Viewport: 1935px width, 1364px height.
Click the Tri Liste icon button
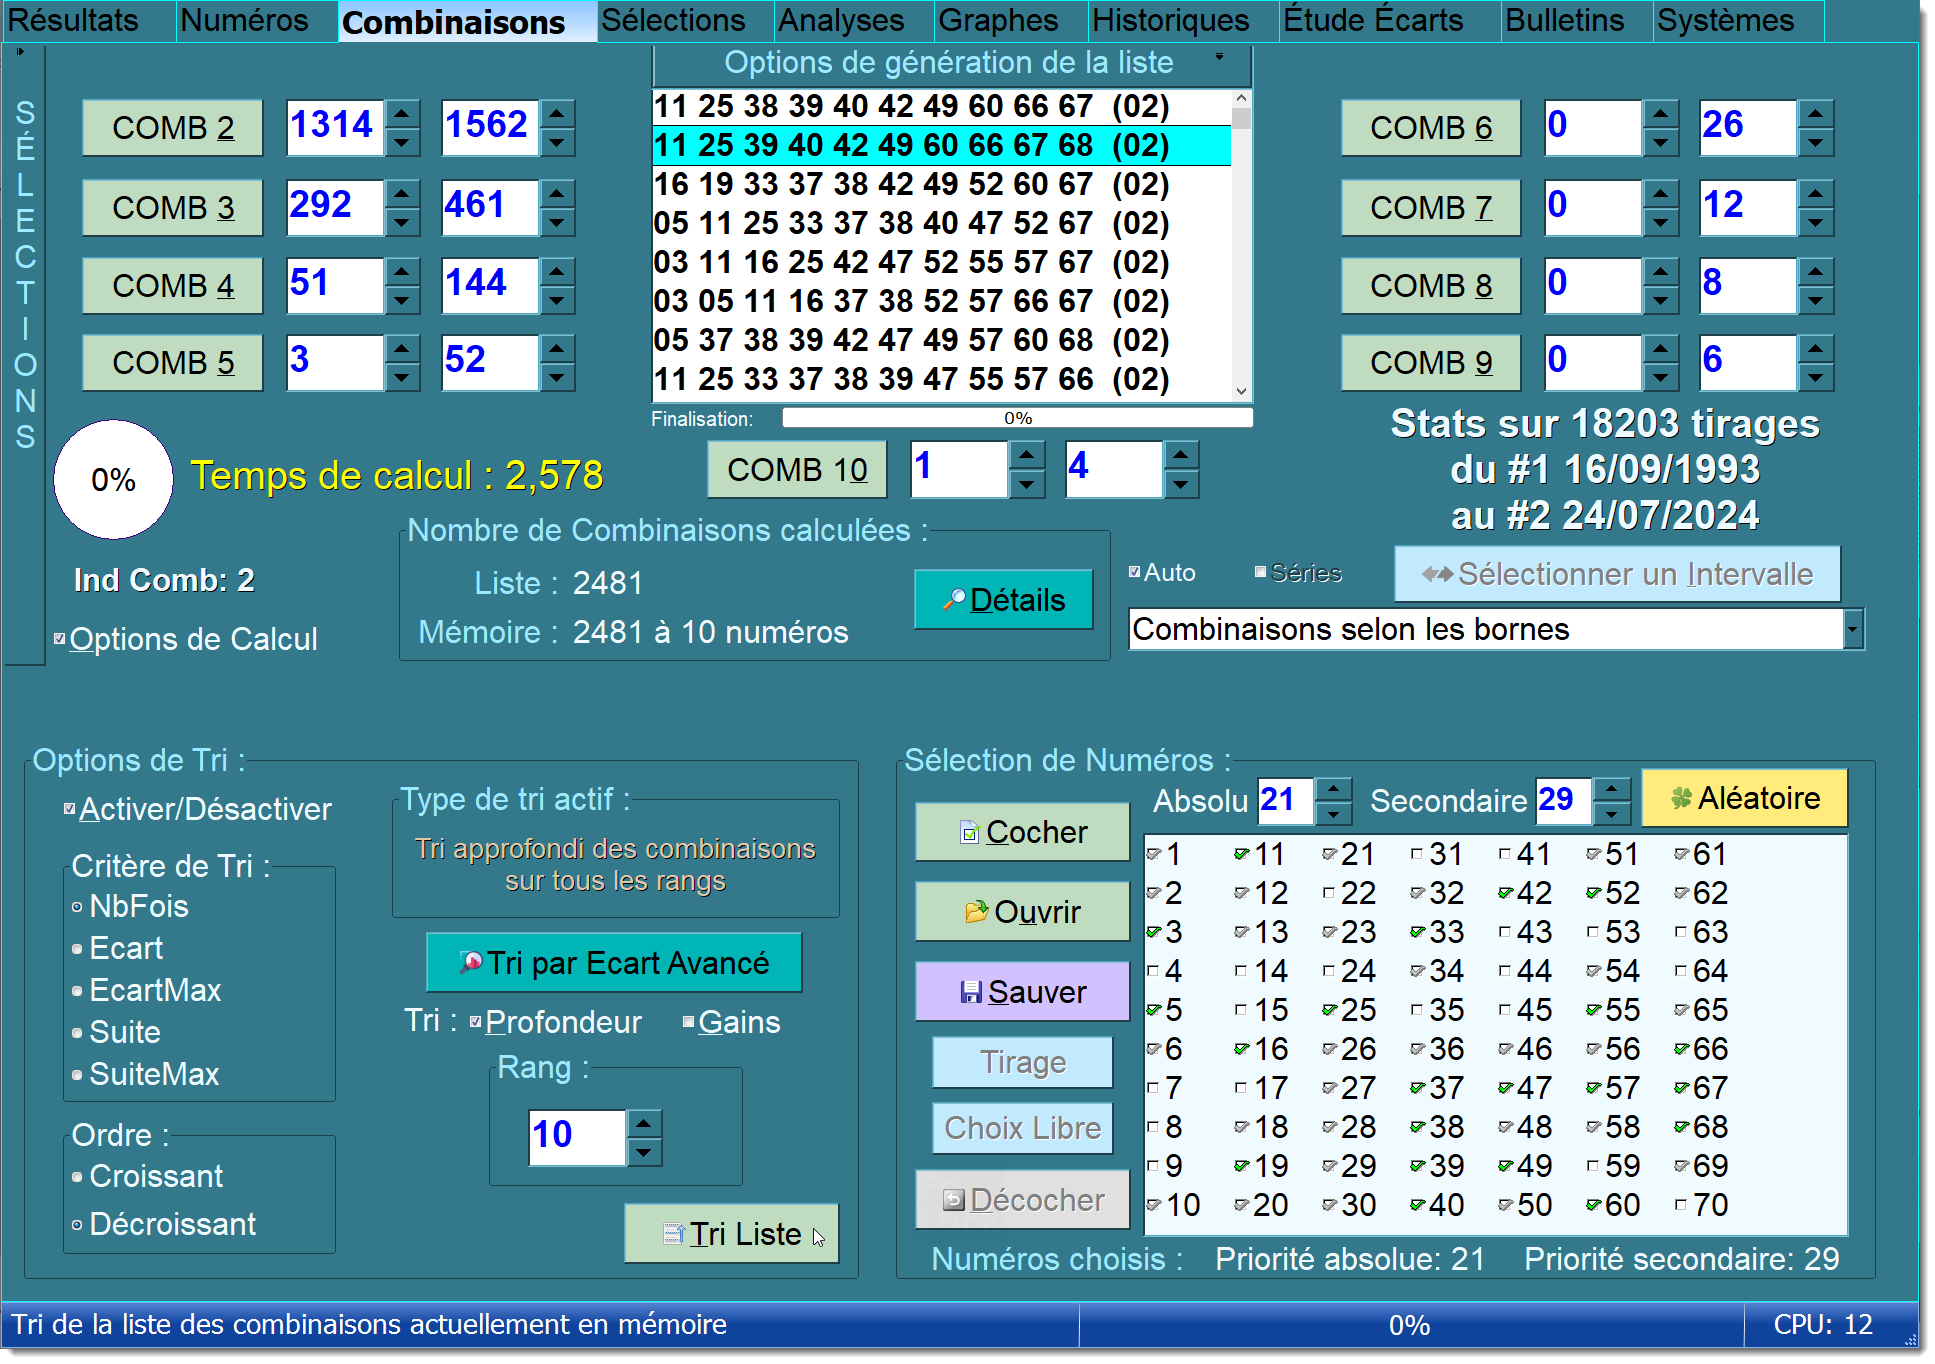[x=738, y=1233]
